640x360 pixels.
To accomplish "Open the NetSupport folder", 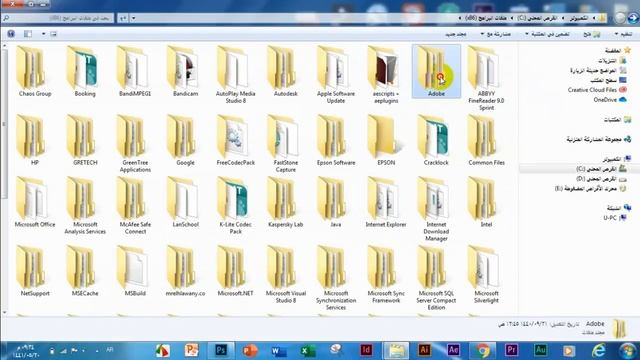I will (35, 271).
